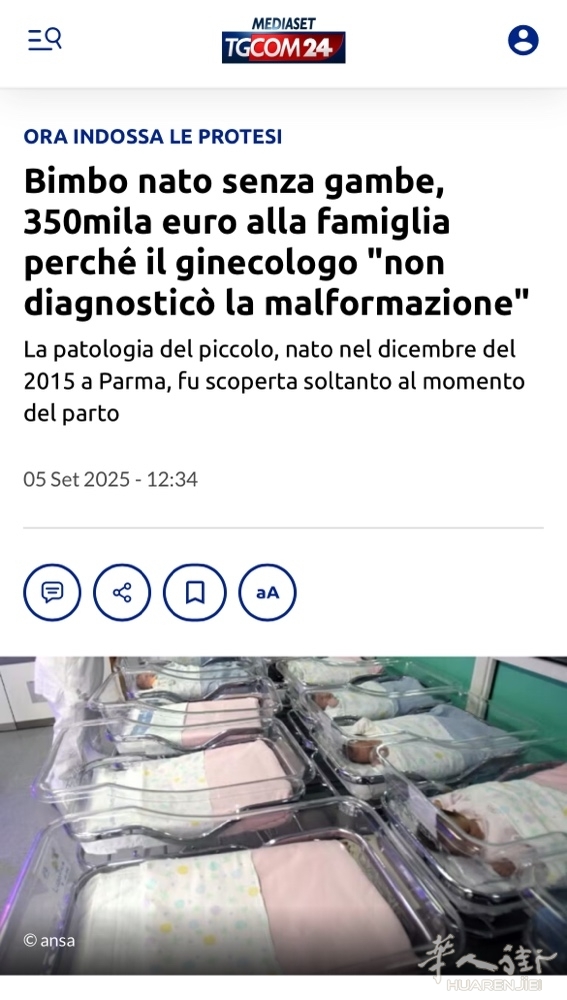Open the ORA INDOSSA LE PROTESI label
567x1000 pixels.
[x=152, y=136]
